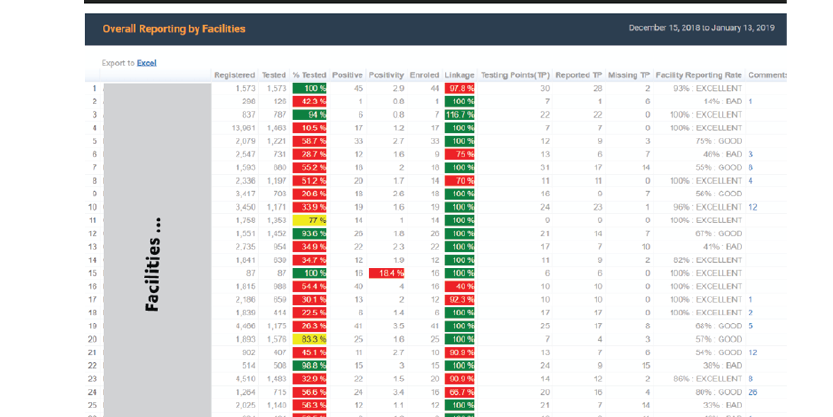Click the Reported TP column header
The height and width of the screenshot is (417, 833).
coord(579,75)
